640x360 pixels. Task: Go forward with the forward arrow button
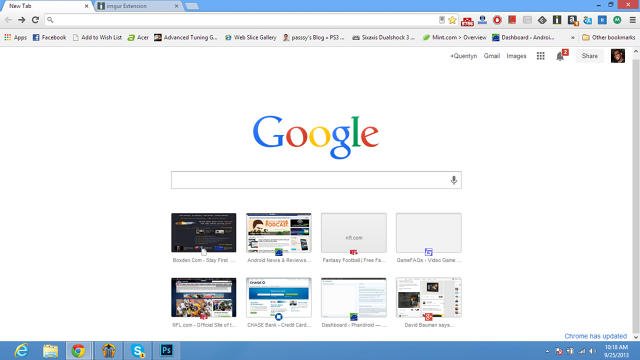coord(22,20)
